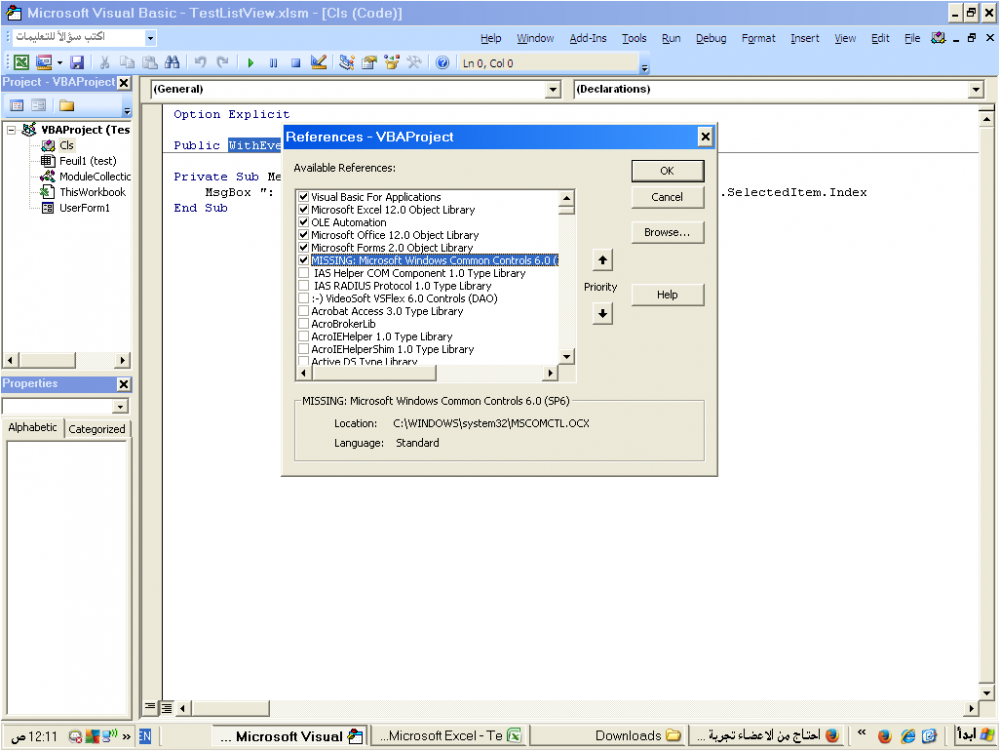Open the Standard toolbar options arrow
The height and width of the screenshot is (751, 1000).
click(645, 67)
